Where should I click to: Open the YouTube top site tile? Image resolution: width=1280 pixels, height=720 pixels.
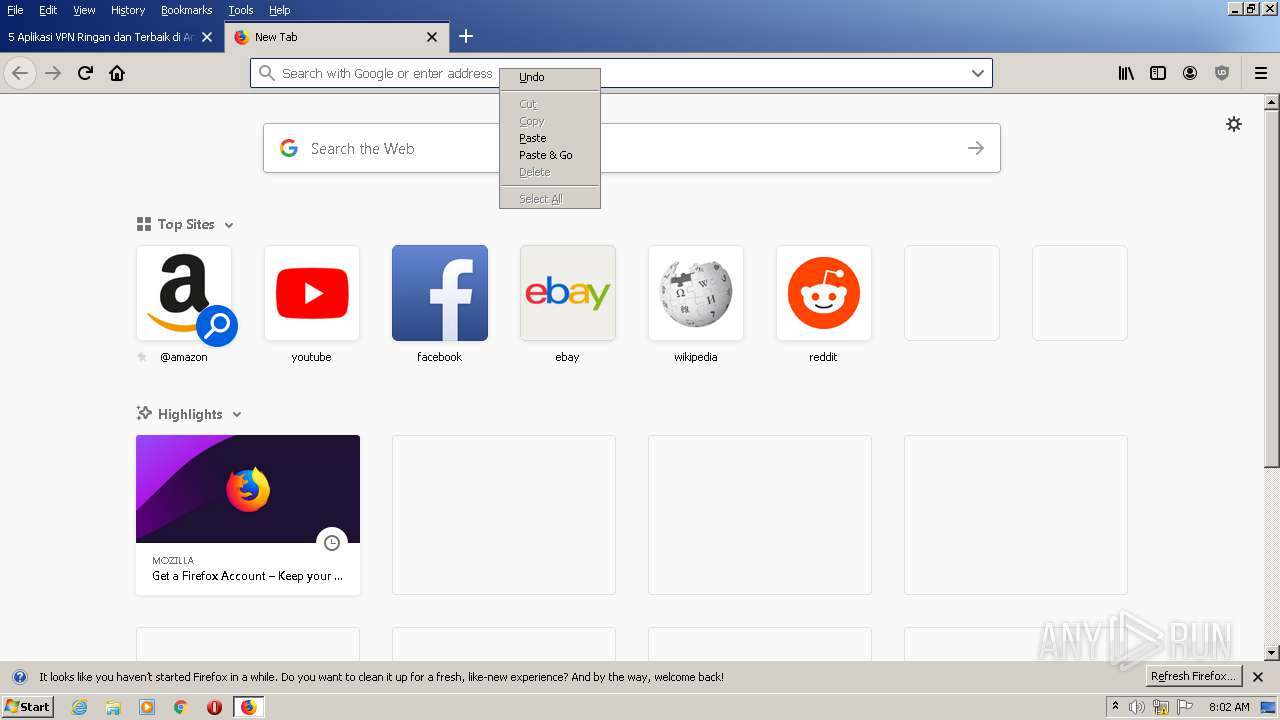[x=312, y=293]
